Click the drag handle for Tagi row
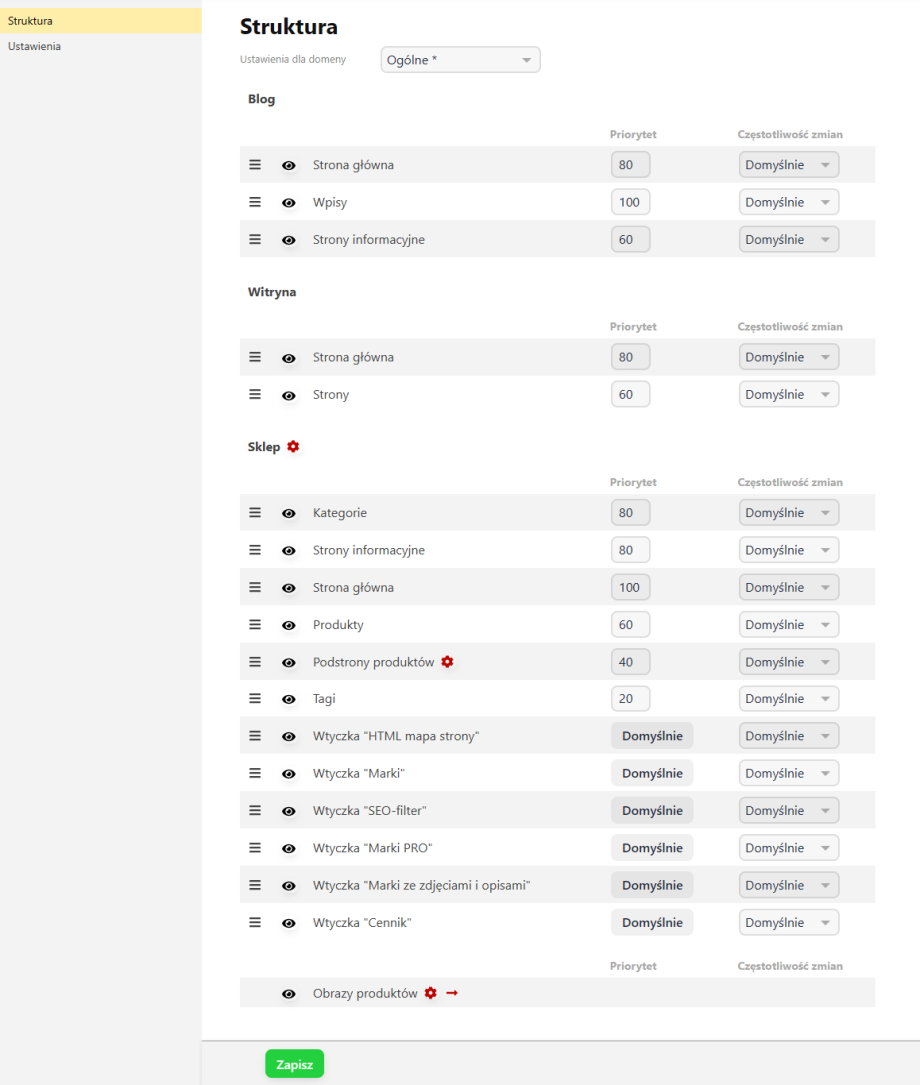This screenshot has height=1085, width=920. click(255, 699)
